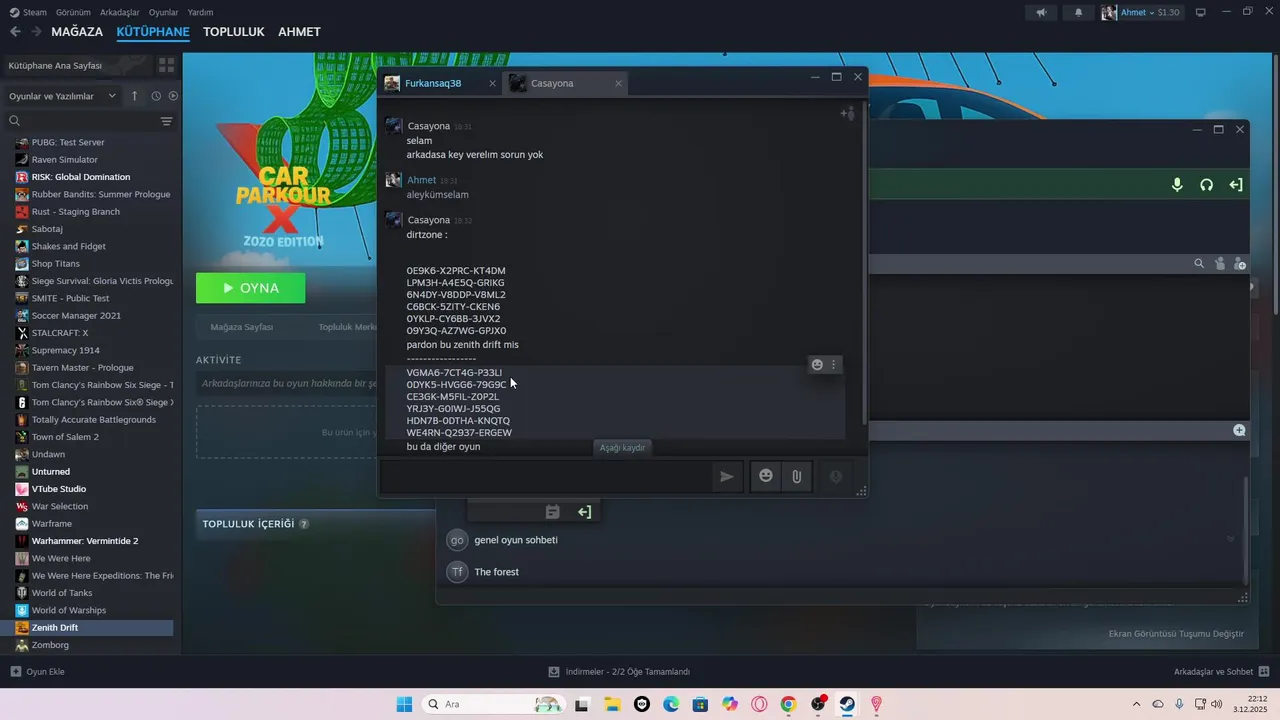Toggle headphones deafen in green voice bar
The image size is (1280, 720).
click(x=1207, y=185)
